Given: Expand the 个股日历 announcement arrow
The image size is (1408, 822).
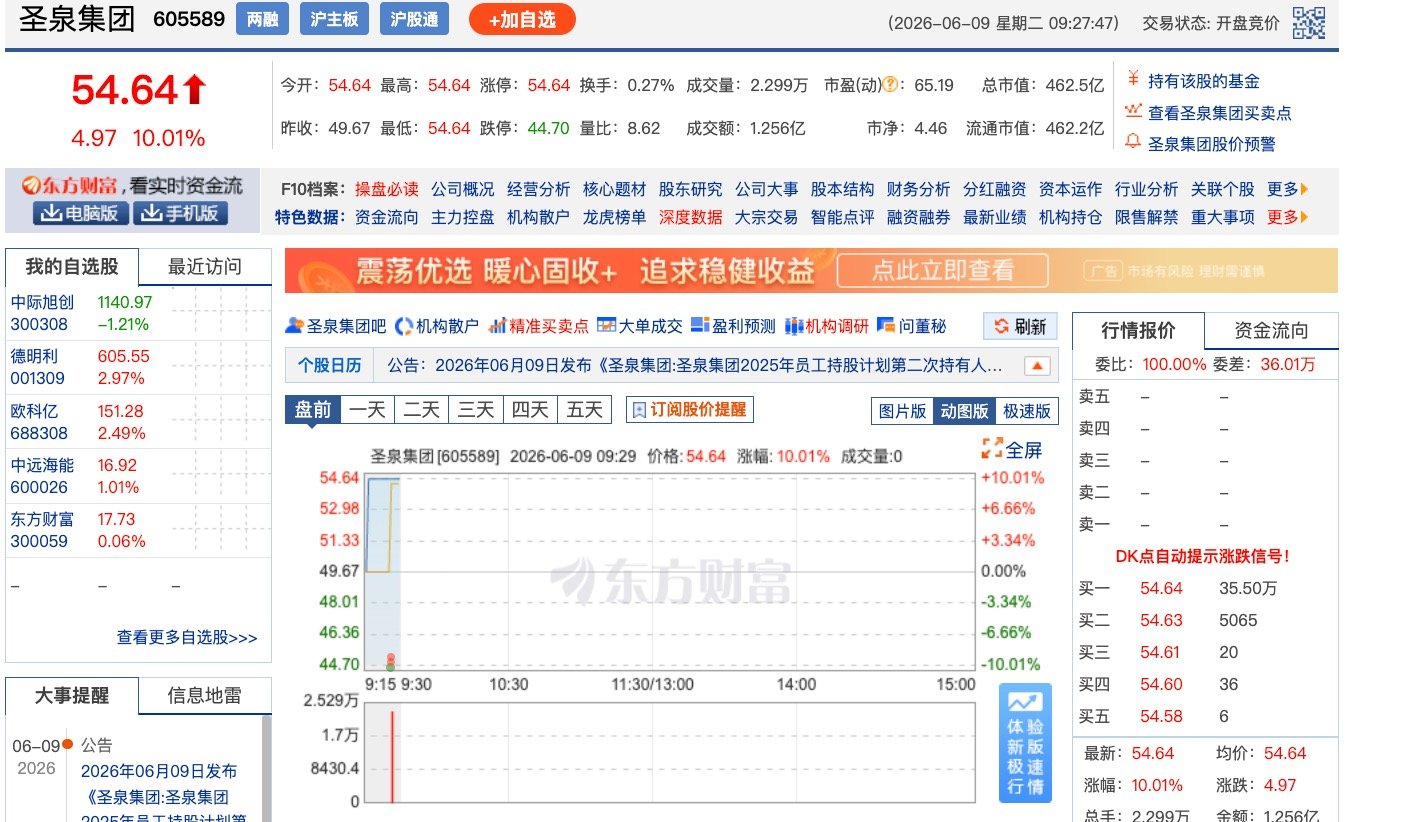Looking at the screenshot, I should (x=1037, y=366).
